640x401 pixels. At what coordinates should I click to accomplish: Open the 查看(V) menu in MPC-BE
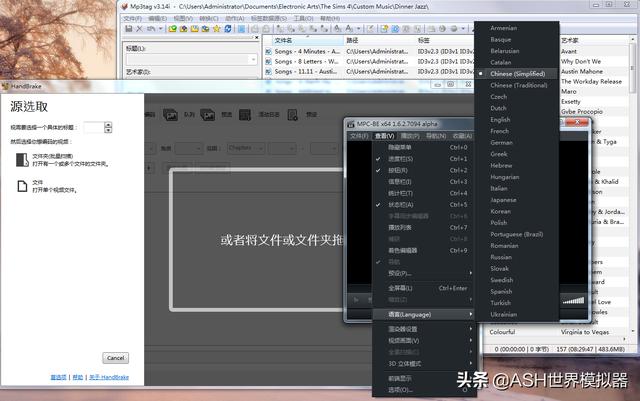(386, 135)
